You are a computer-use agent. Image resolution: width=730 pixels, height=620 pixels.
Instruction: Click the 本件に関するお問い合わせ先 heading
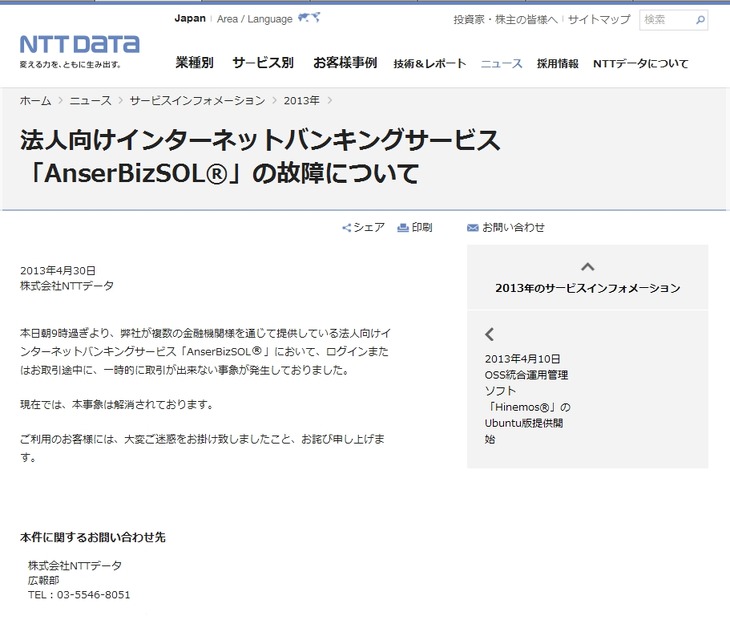click(x=93, y=537)
